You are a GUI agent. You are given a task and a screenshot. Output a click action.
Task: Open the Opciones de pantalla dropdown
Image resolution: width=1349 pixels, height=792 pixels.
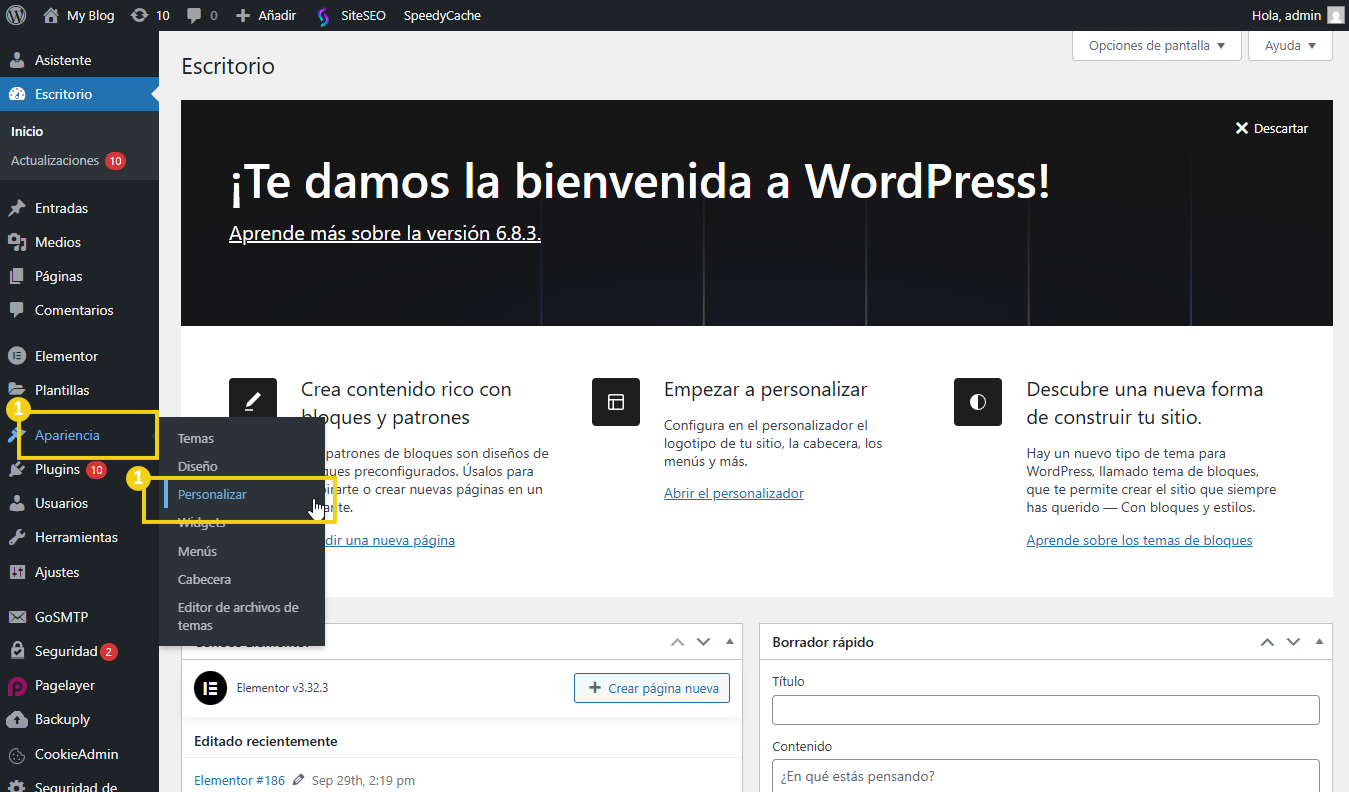pyautogui.click(x=1156, y=45)
